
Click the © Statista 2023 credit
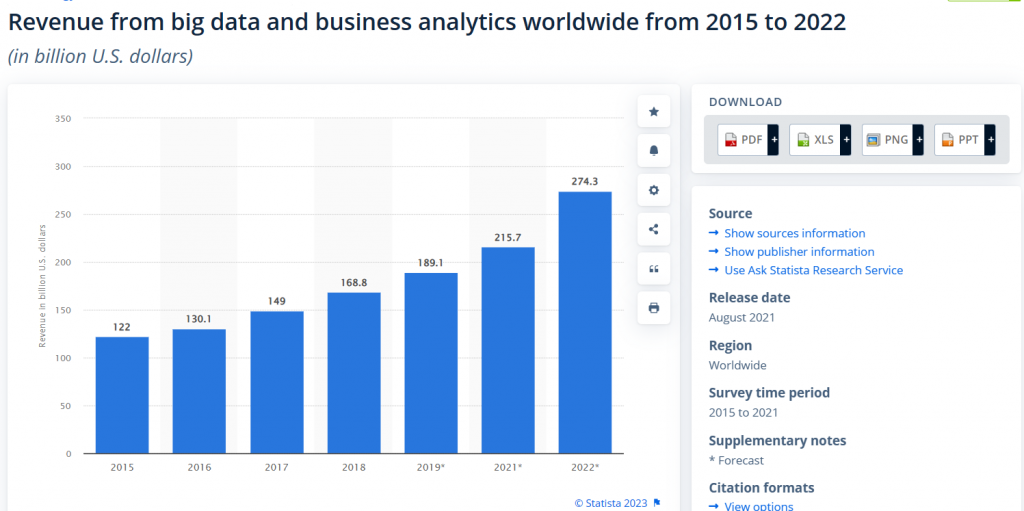(x=611, y=503)
